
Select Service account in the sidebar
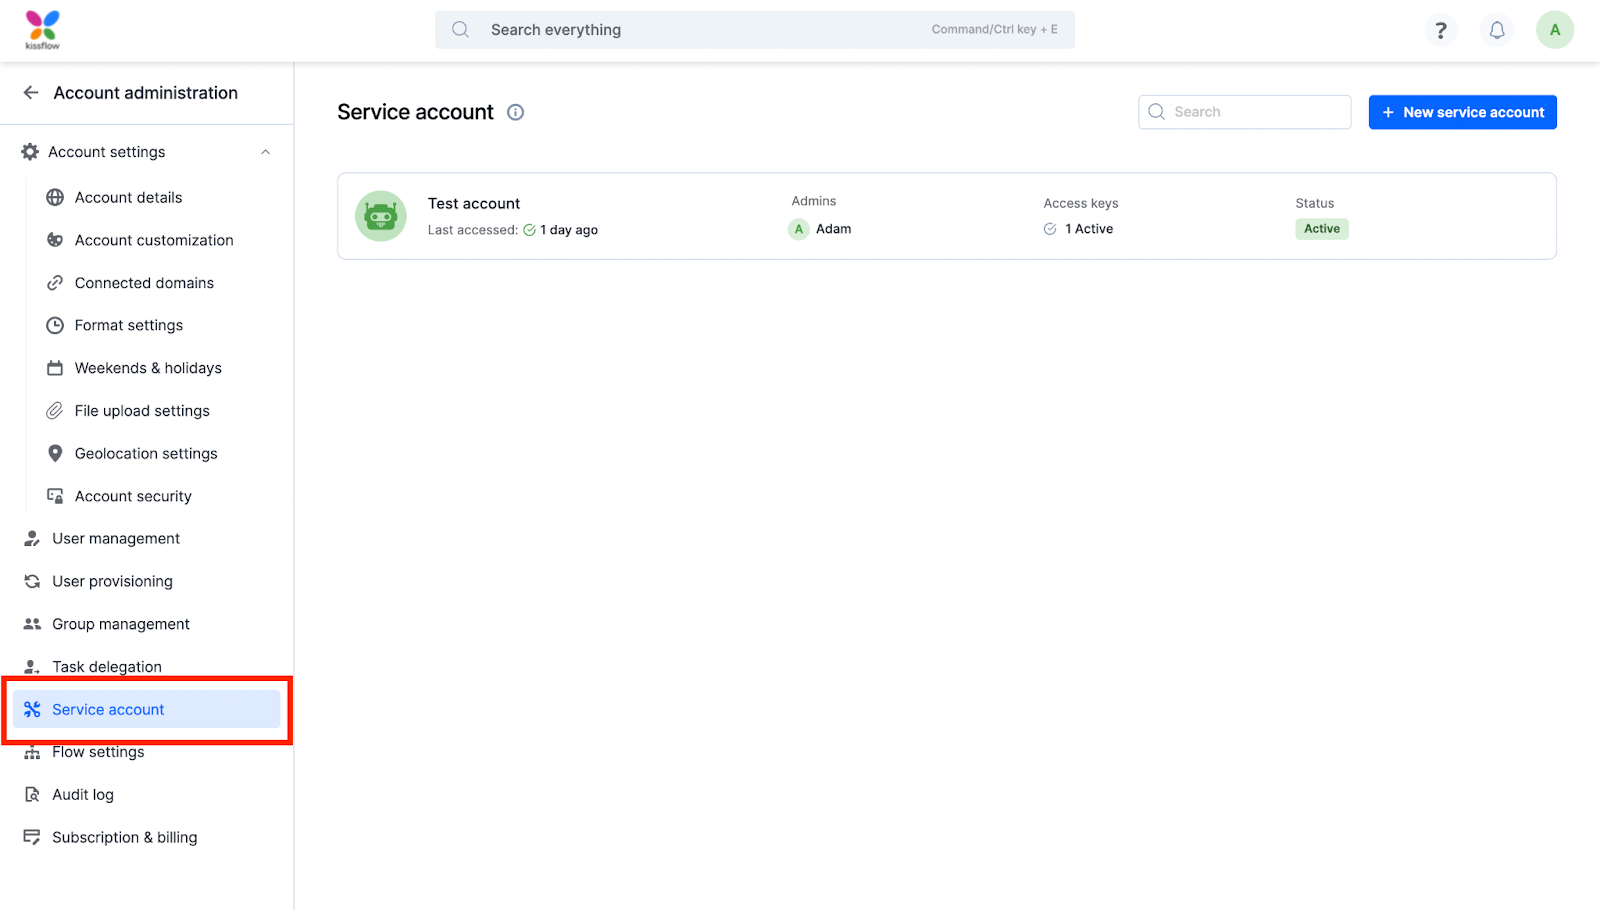[147, 709]
